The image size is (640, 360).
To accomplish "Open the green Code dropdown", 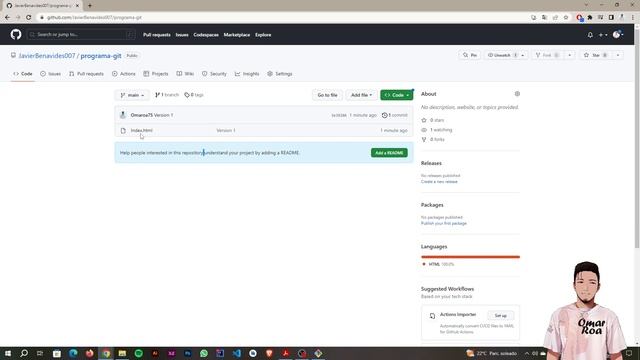I will click(x=396, y=95).
